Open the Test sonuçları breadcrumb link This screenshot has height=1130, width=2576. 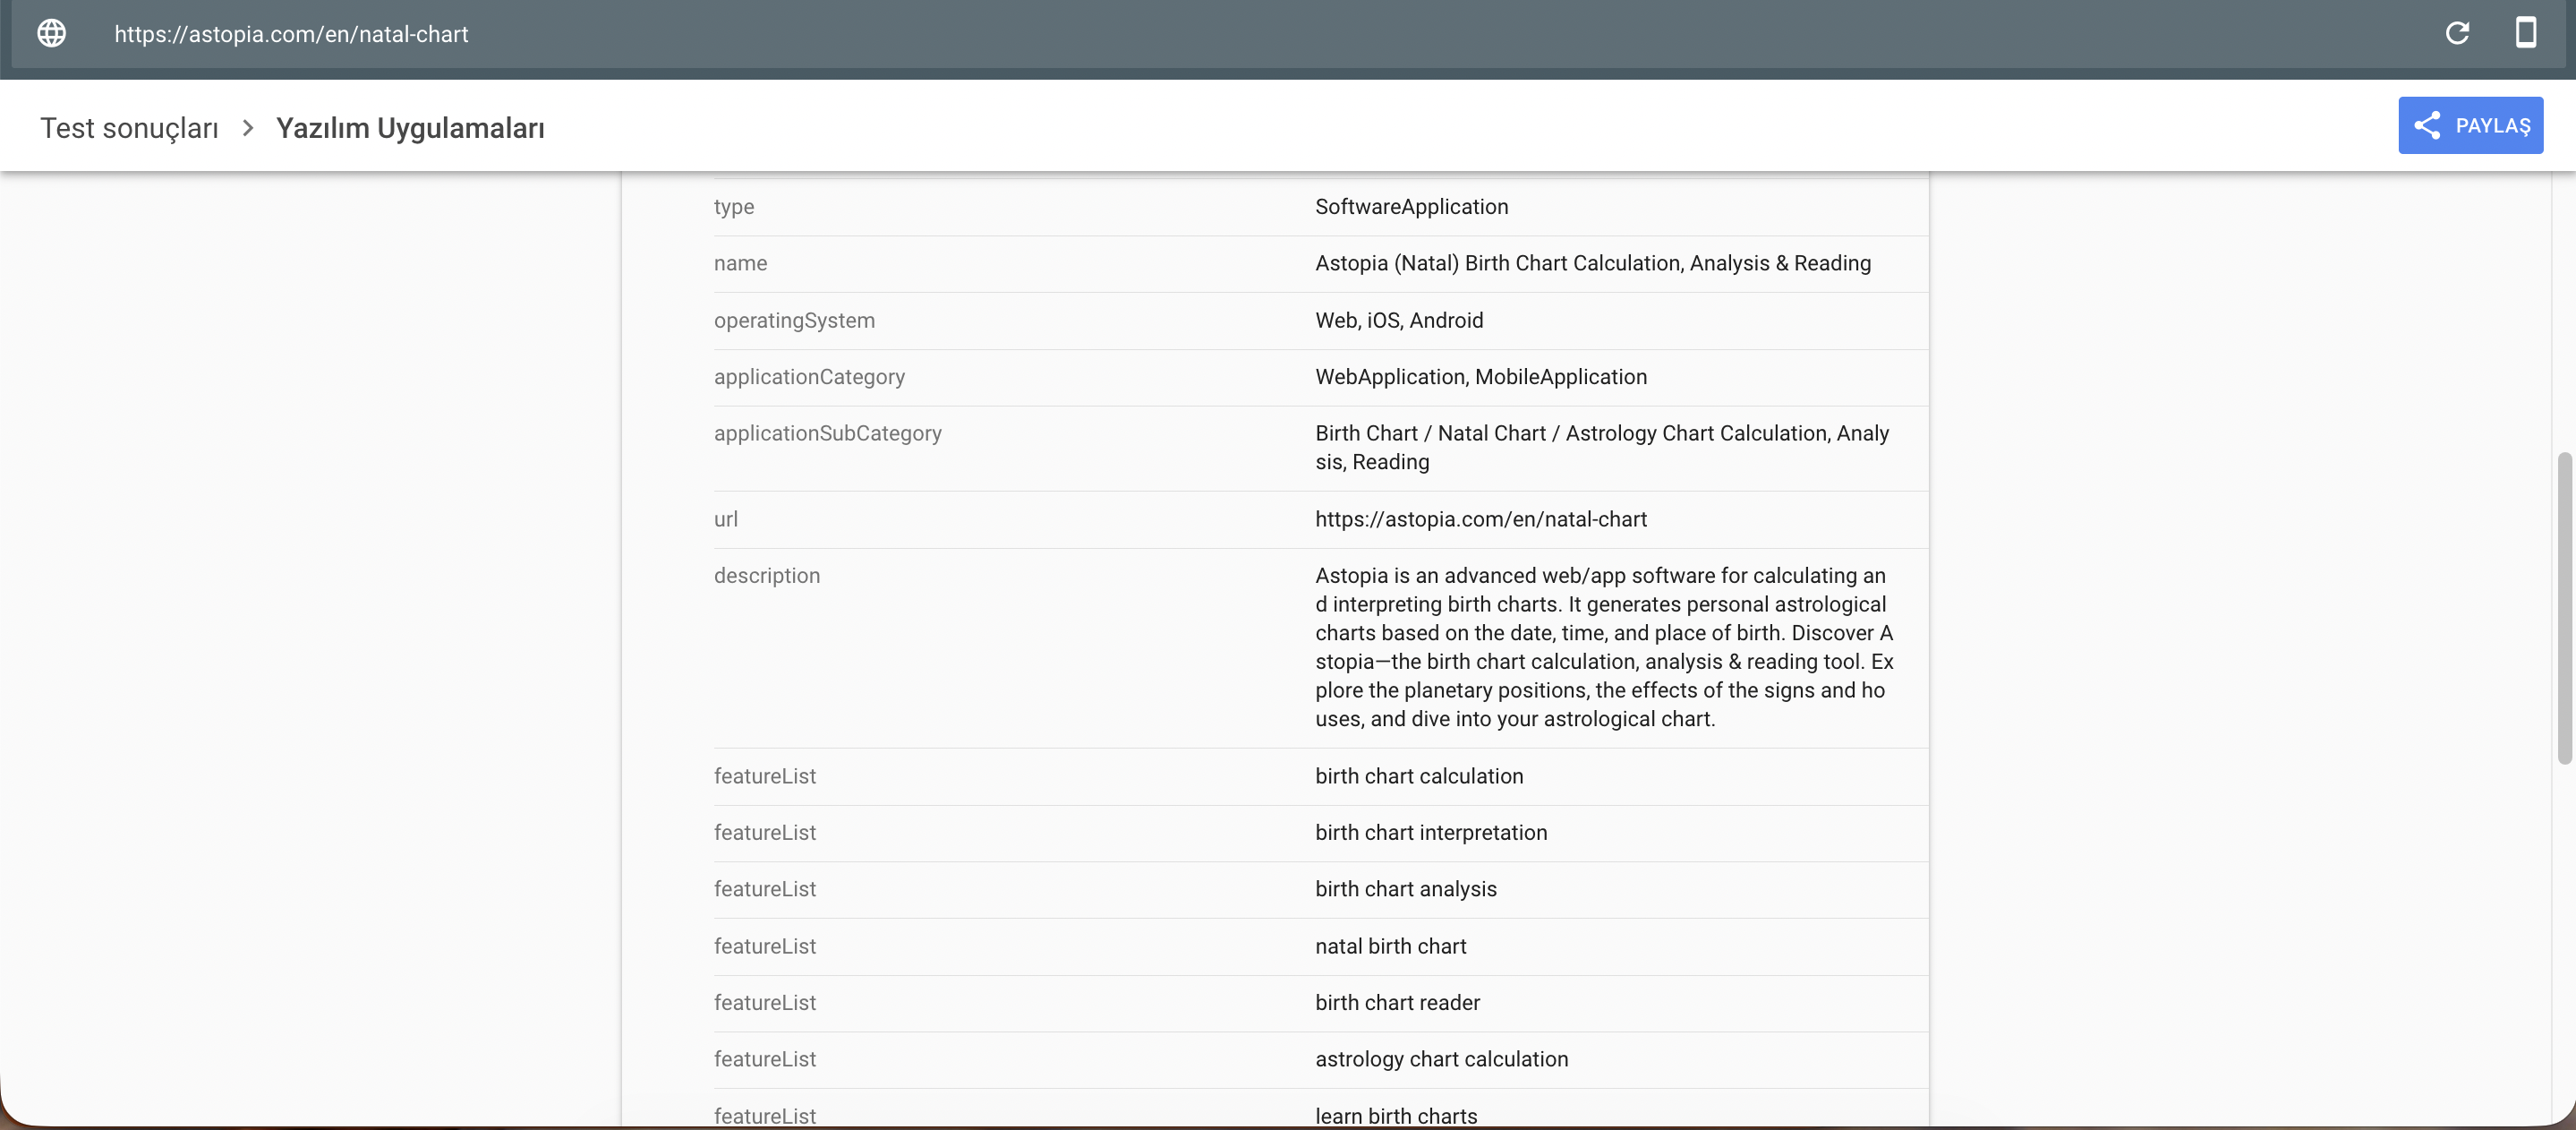(x=129, y=128)
